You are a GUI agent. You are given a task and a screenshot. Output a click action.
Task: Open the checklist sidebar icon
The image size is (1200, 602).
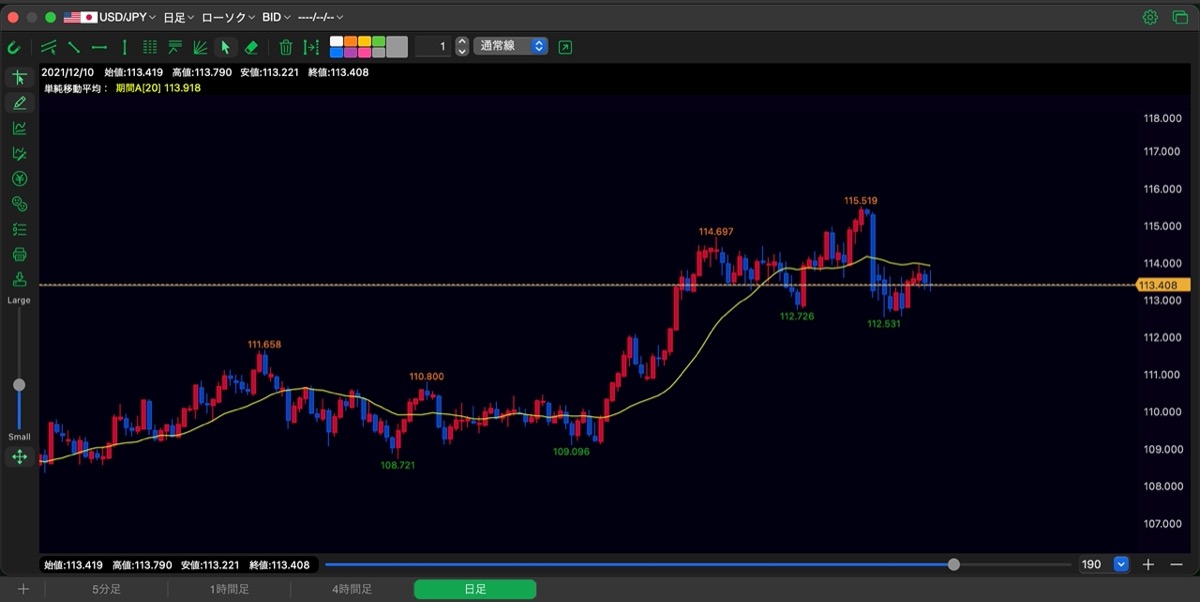(19, 229)
